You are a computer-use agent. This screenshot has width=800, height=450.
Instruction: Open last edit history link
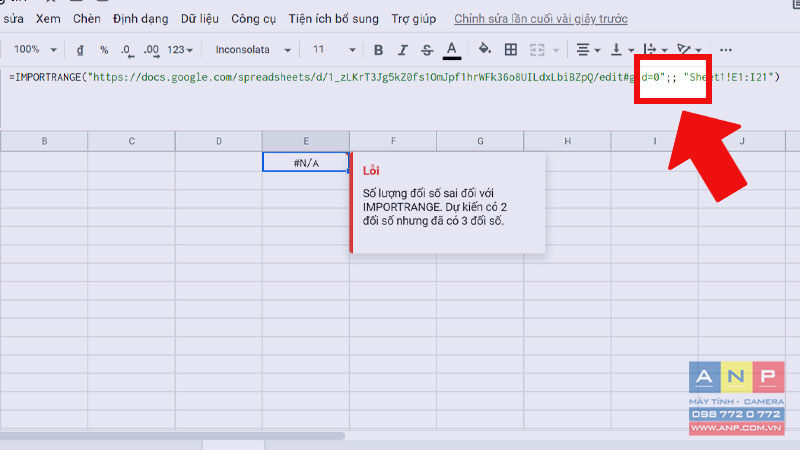click(x=541, y=19)
